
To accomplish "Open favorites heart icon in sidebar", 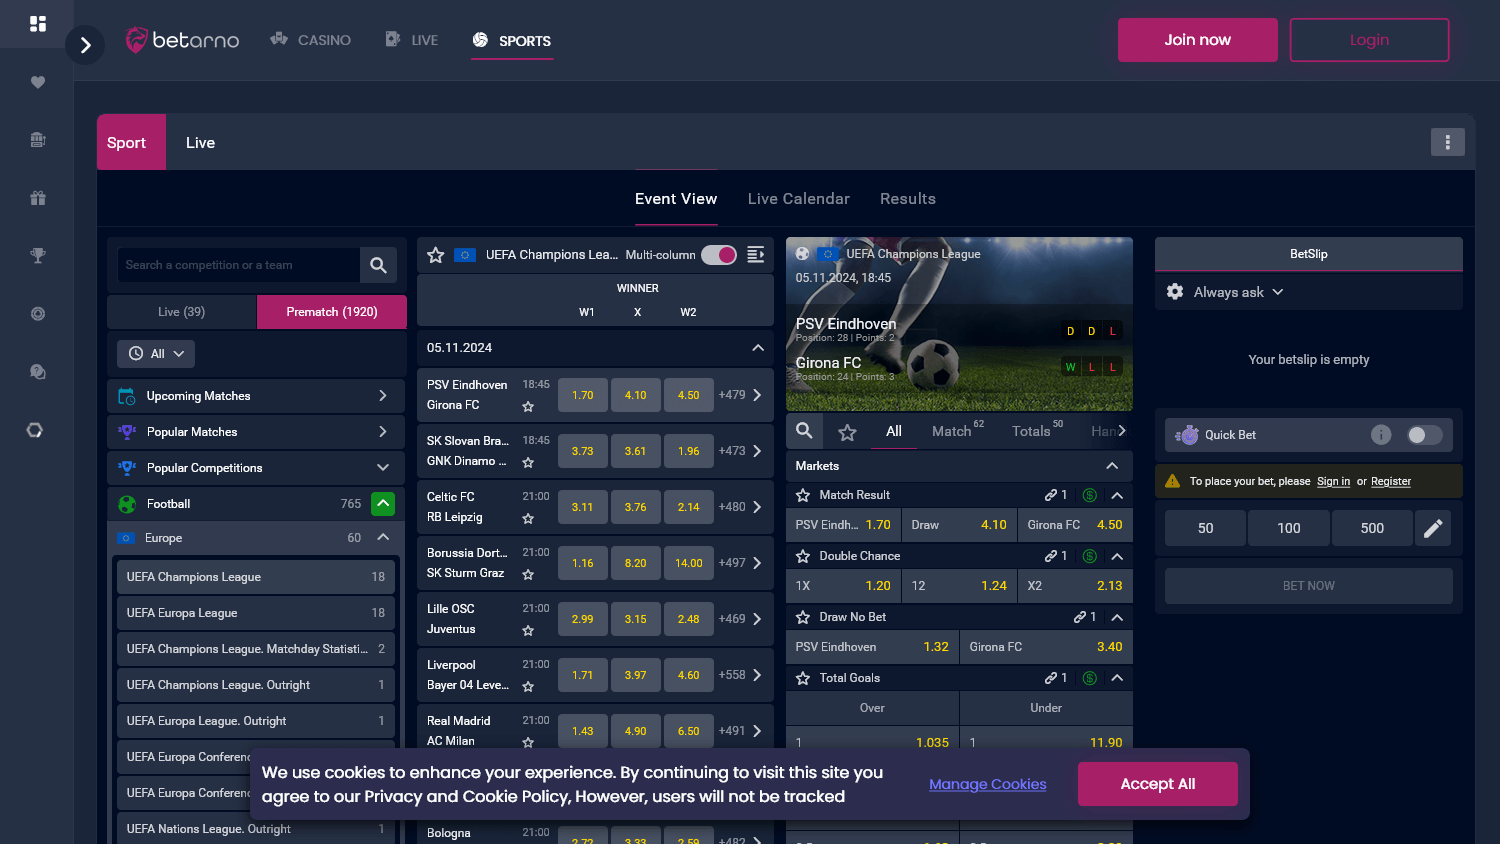I will 37,82.
